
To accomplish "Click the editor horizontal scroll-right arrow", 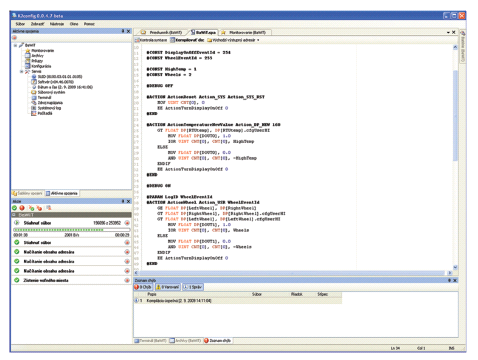I will (x=449, y=273).
